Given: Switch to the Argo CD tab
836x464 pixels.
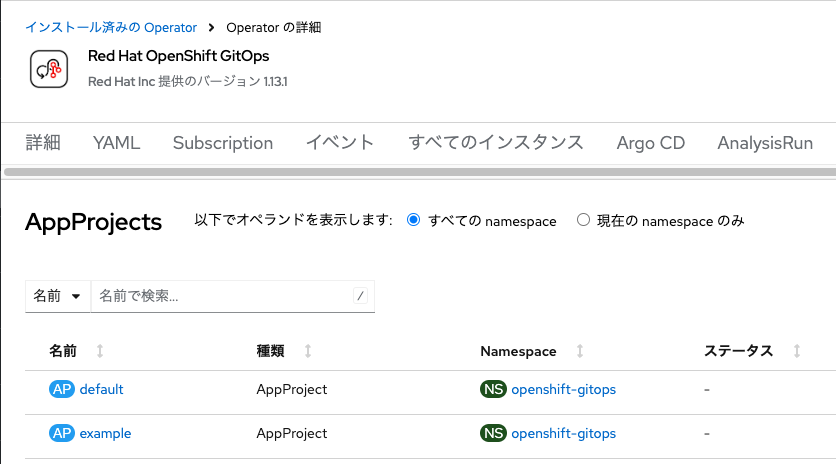Looking at the screenshot, I should point(650,143).
